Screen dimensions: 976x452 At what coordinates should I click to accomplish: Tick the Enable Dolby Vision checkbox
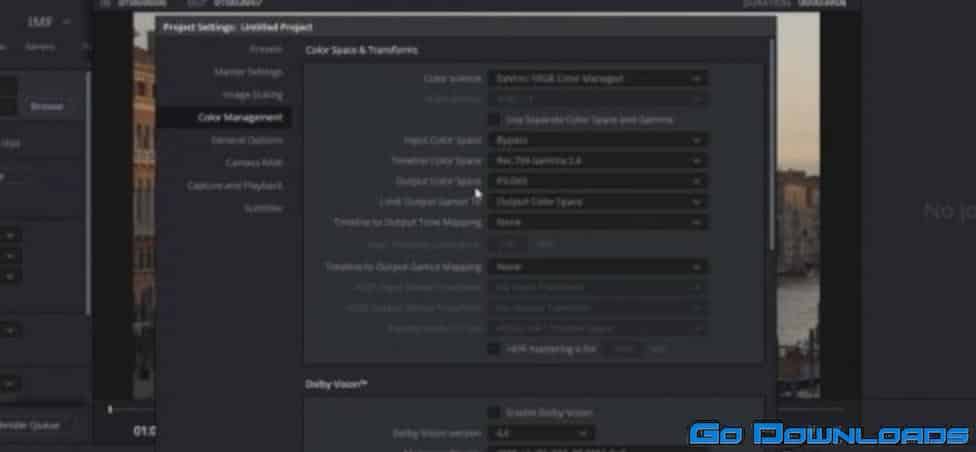[494, 412]
